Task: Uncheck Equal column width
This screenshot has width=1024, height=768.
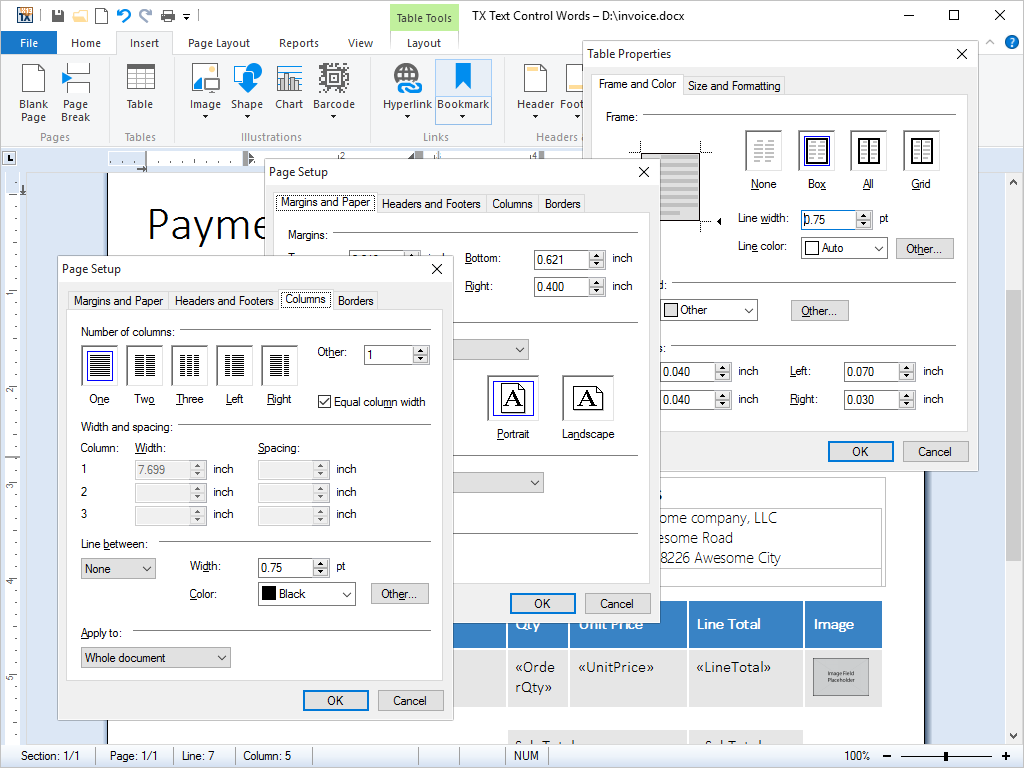Action: (324, 401)
